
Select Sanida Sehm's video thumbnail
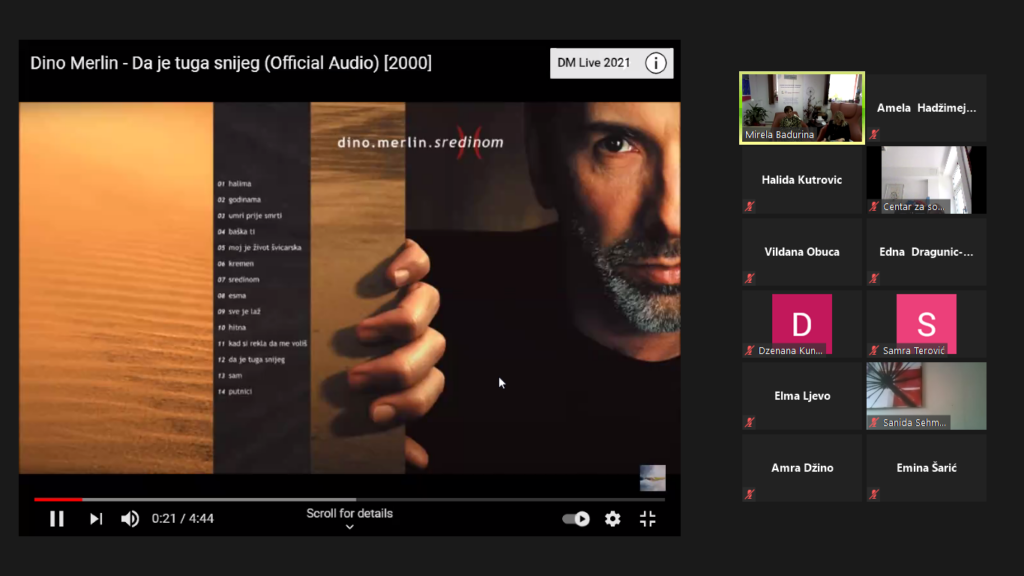(x=926, y=395)
